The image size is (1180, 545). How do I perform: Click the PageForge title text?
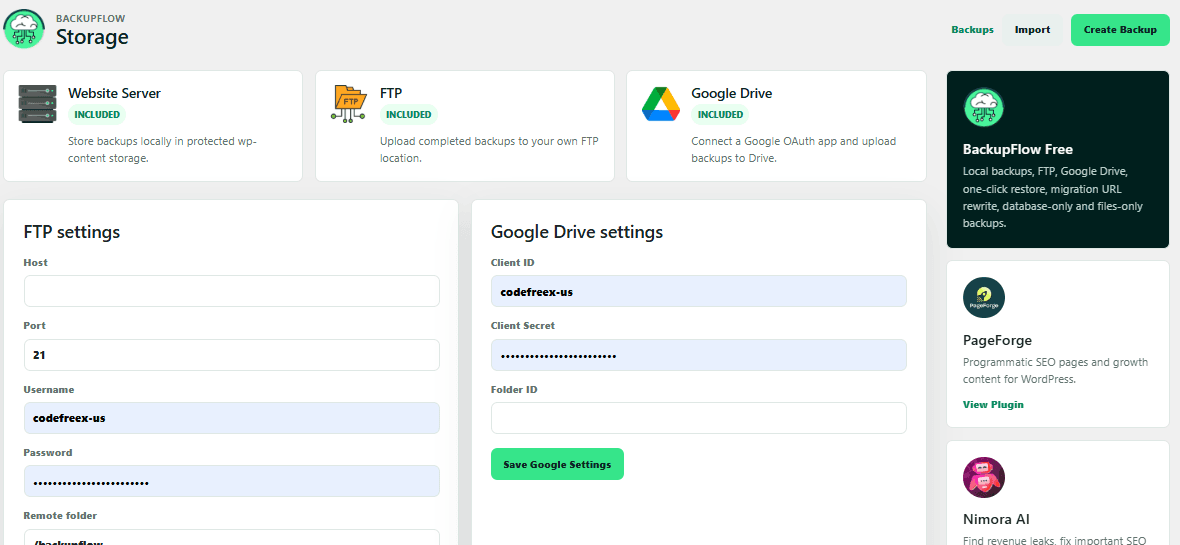pos(997,339)
